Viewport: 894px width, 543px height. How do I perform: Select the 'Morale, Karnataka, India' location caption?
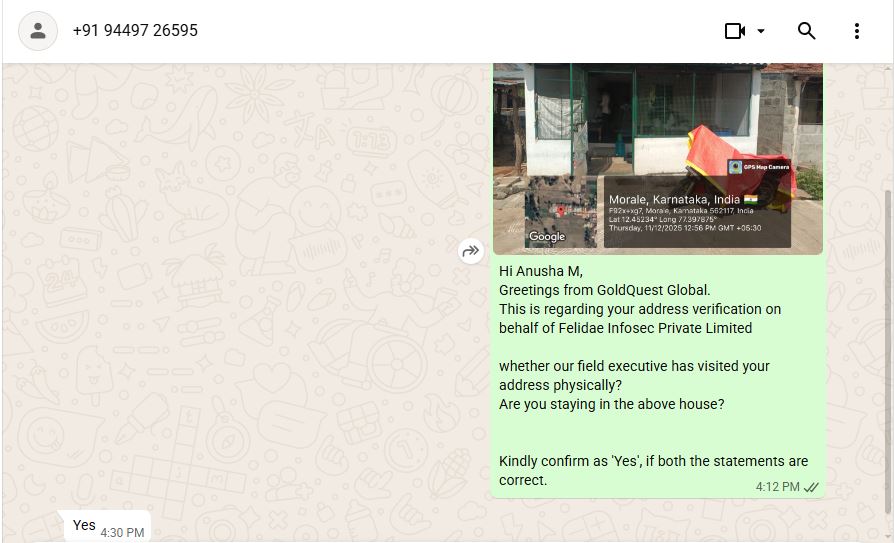(x=674, y=200)
